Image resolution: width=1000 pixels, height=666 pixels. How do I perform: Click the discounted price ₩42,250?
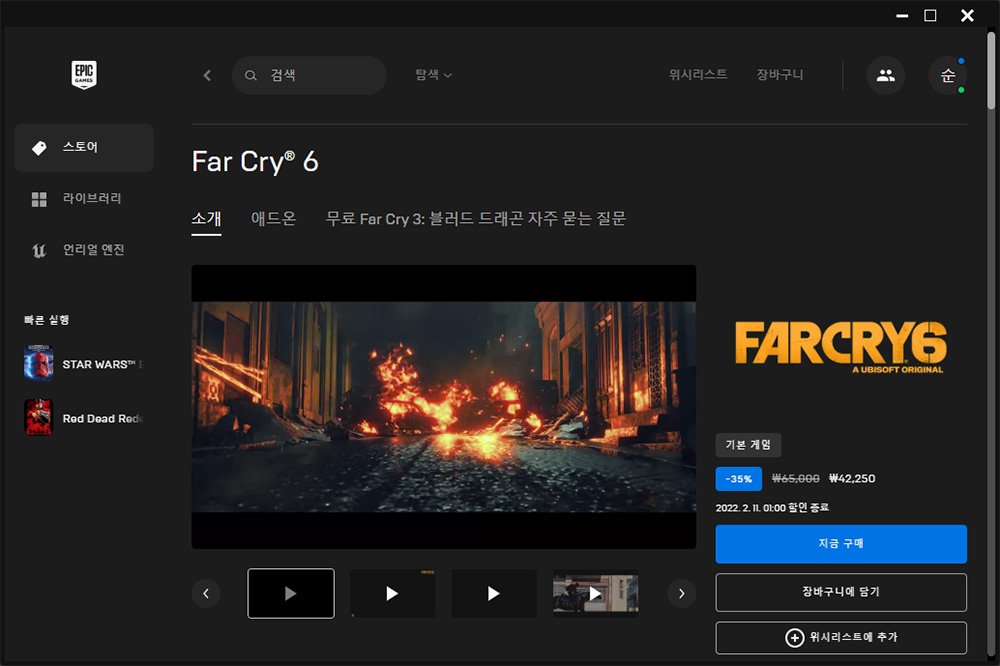(x=852, y=478)
